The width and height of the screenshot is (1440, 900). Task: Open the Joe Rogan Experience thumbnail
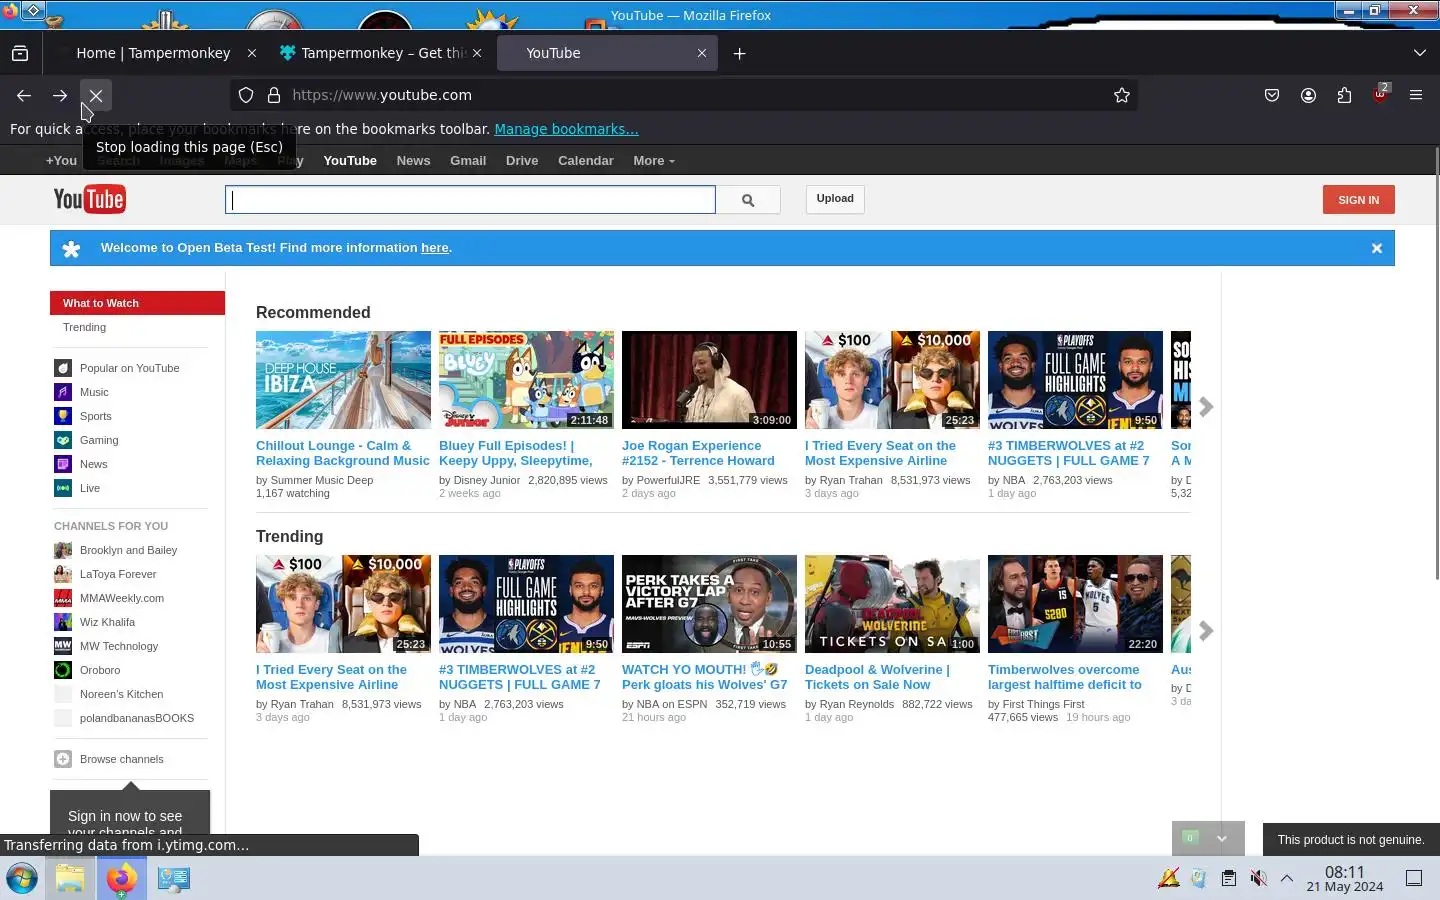(709, 380)
